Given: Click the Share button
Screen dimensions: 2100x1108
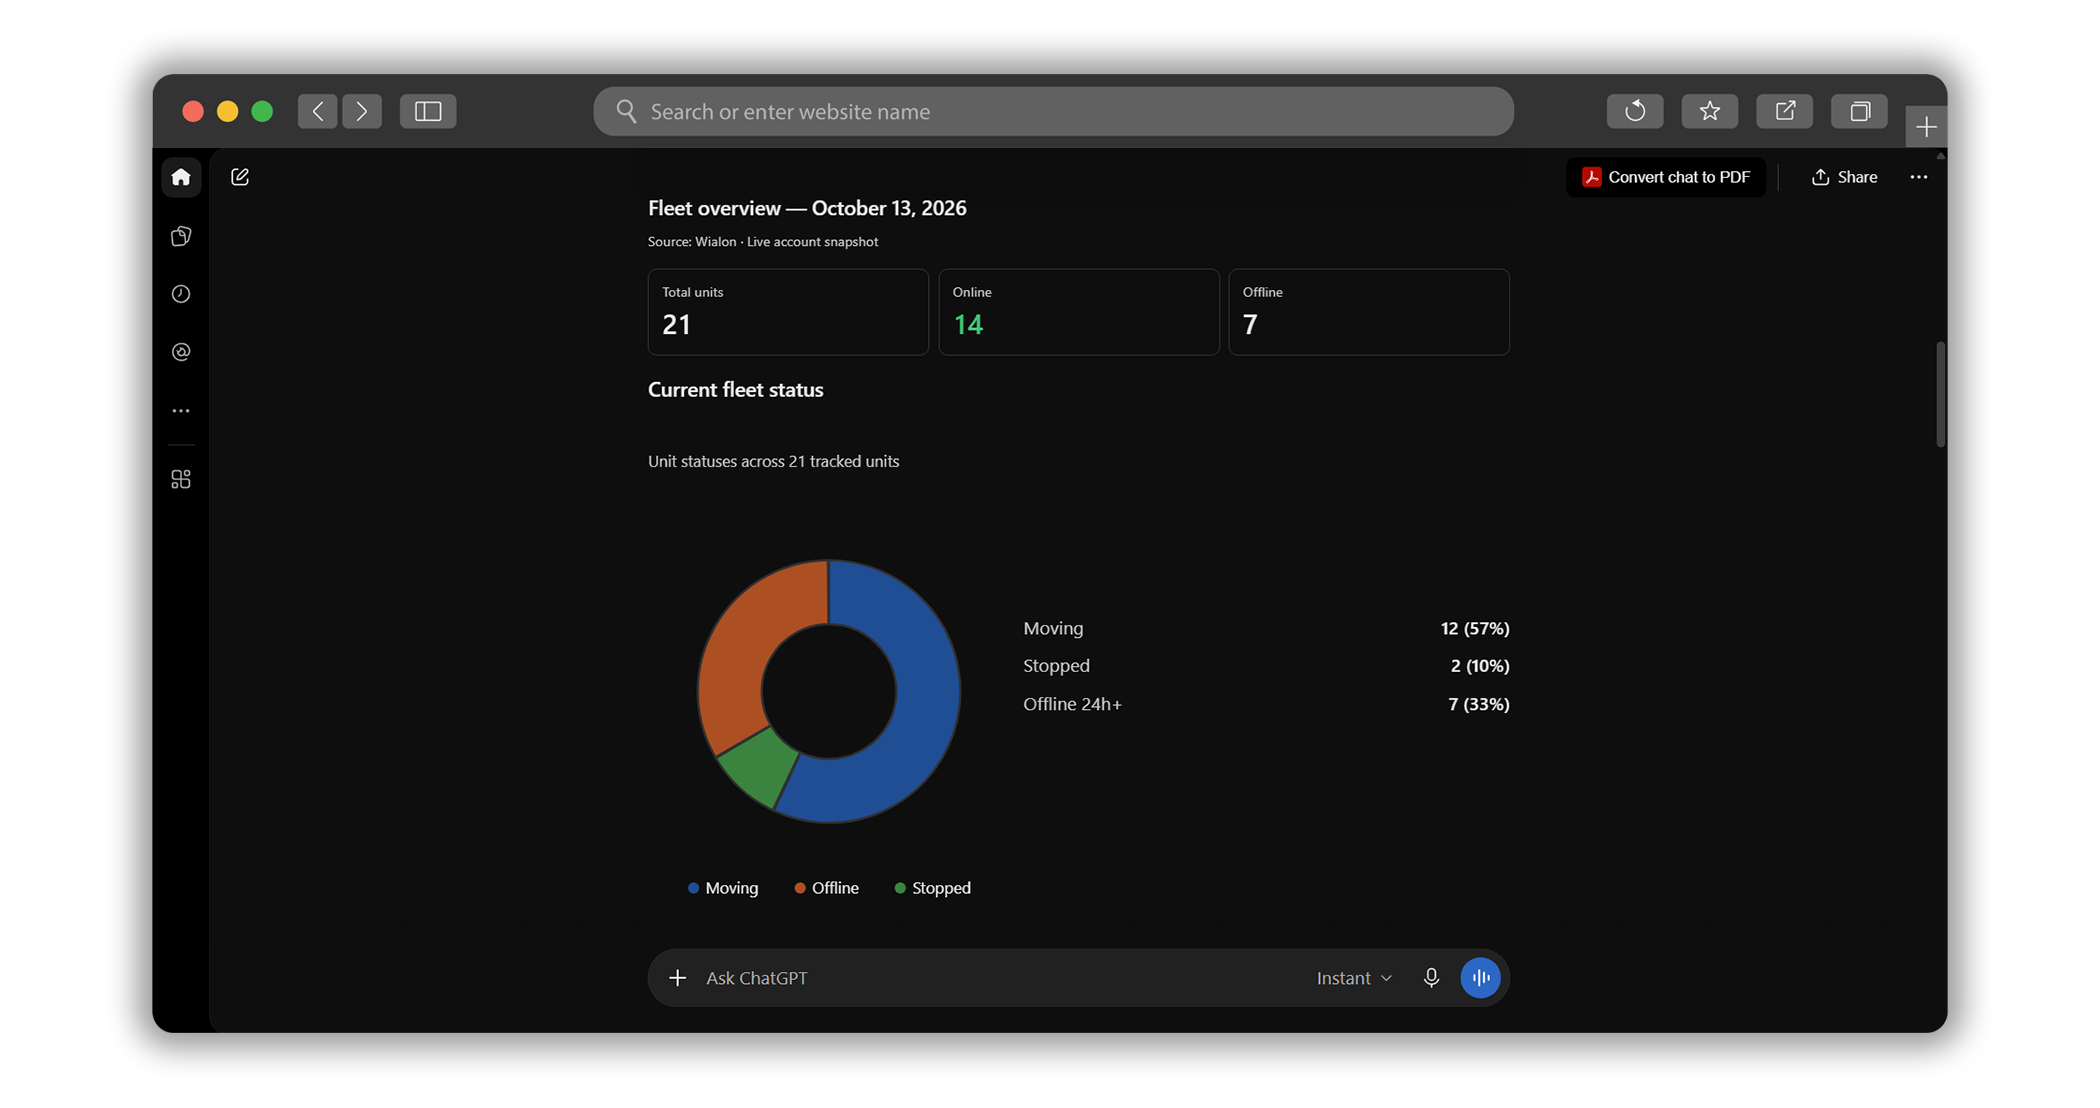Looking at the screenshot, I should pyautogui.click(x=1844, y=177).
